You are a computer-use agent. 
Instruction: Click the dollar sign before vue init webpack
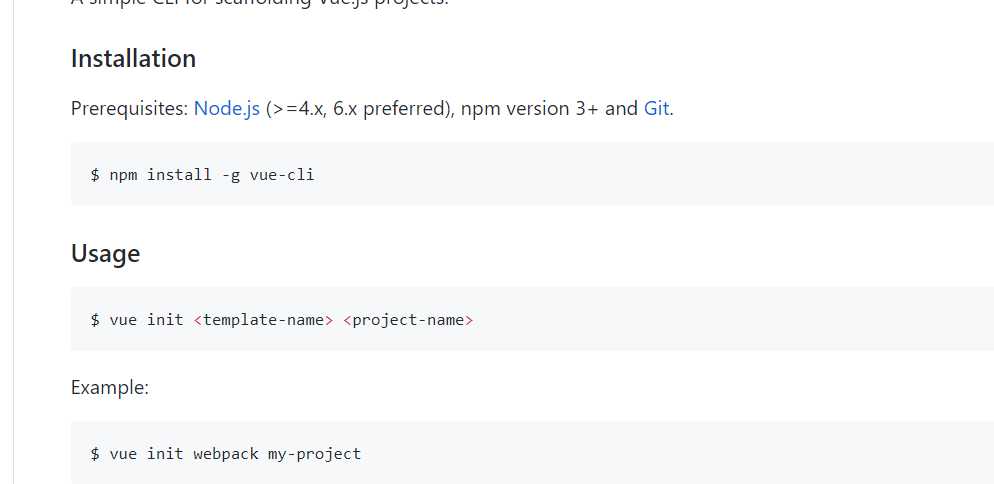pos(95,454)
